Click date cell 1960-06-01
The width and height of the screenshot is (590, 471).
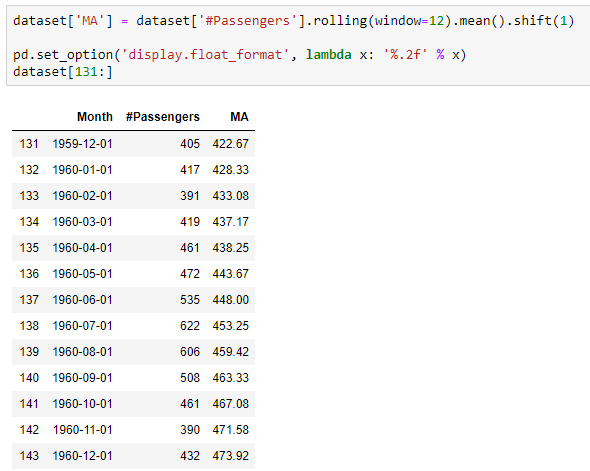tap(82, 299)
